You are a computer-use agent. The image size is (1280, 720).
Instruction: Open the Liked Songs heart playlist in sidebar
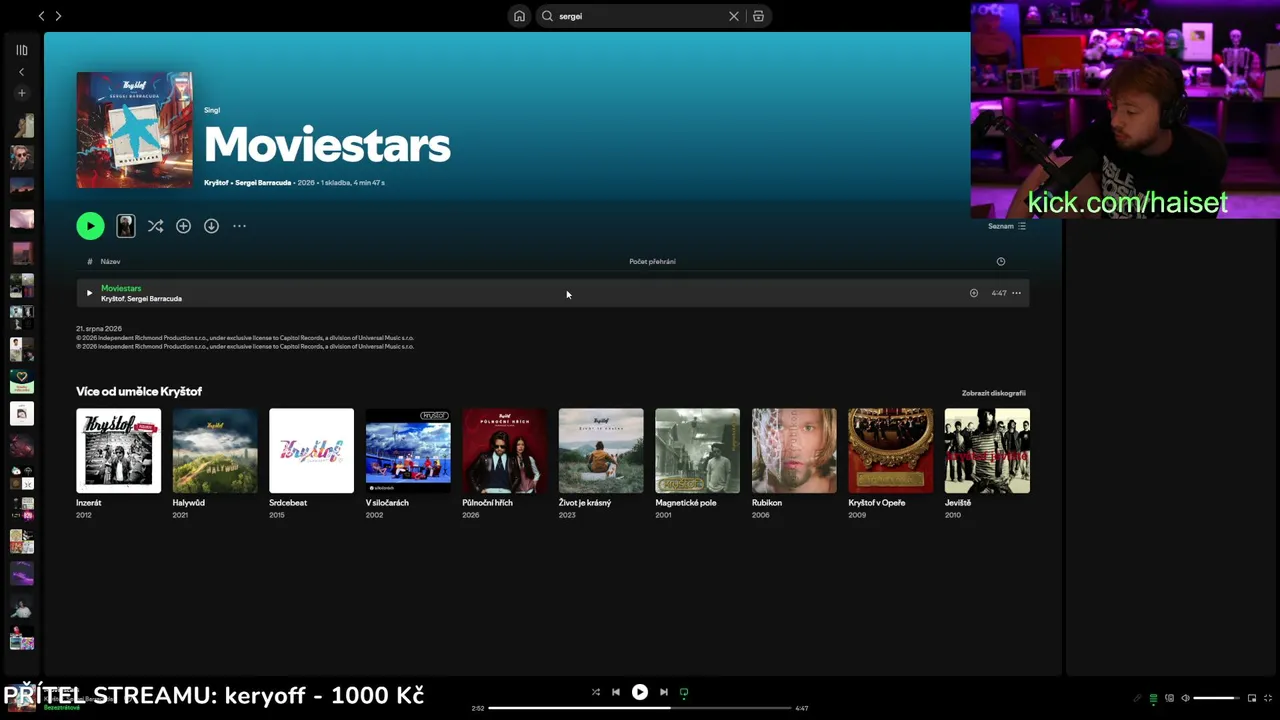pos(22,381)
